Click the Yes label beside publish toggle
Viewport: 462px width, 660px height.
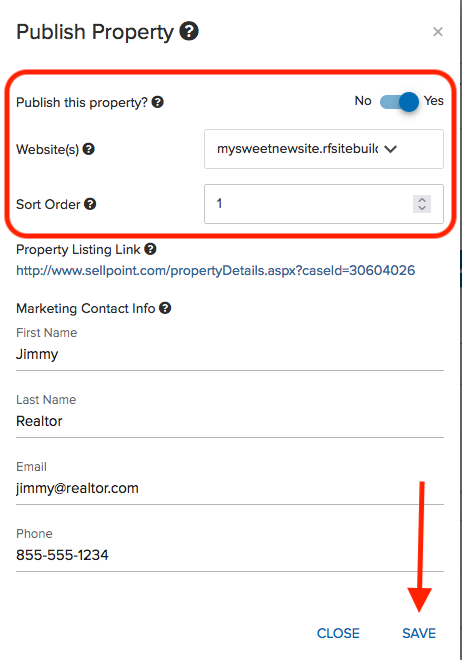(x=433, y=101)
